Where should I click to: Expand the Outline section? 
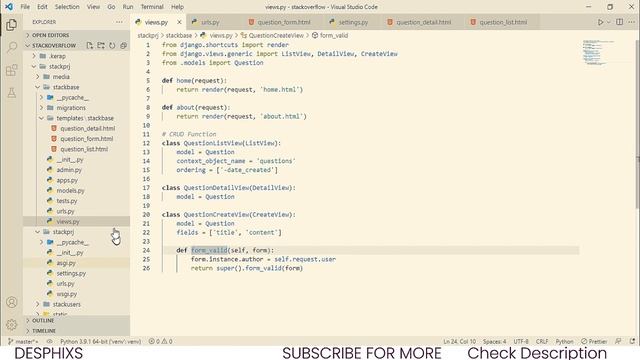[x=77, y=320]
